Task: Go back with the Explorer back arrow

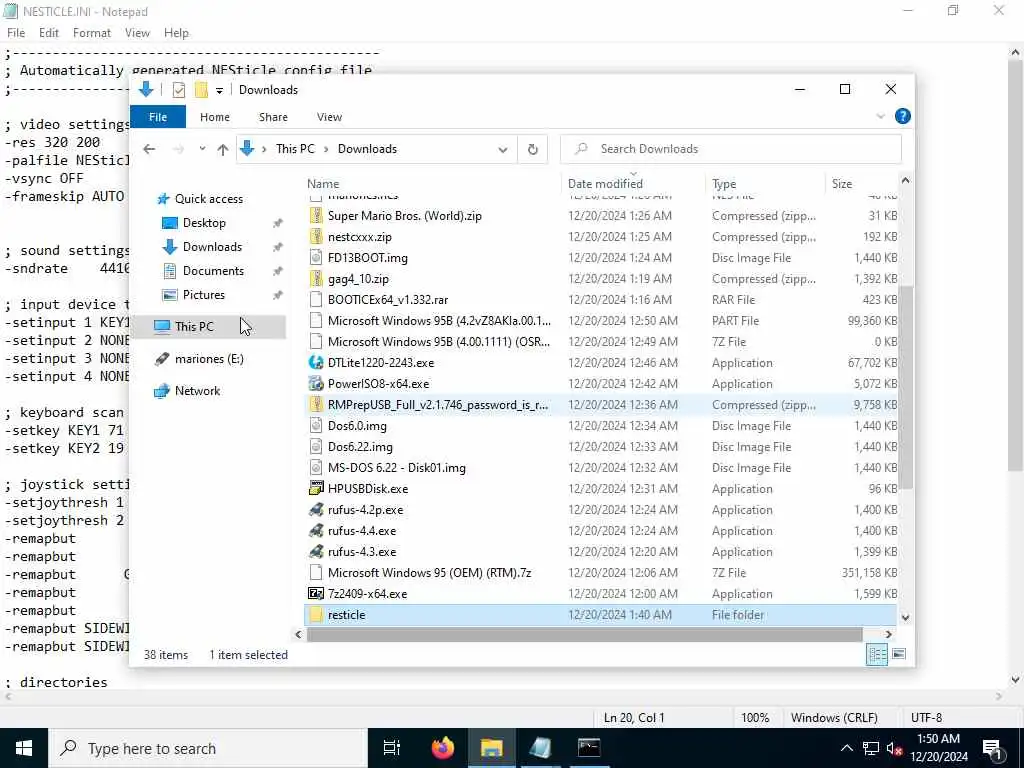Action: coord(150,149)
